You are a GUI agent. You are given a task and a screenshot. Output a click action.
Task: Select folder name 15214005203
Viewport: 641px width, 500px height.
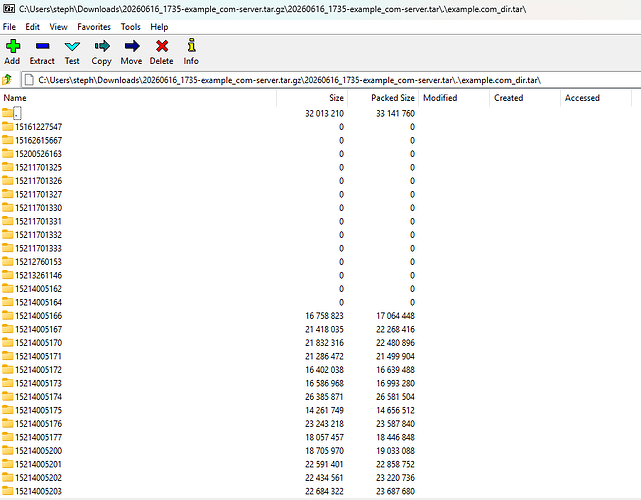click(x=38, y=491)
